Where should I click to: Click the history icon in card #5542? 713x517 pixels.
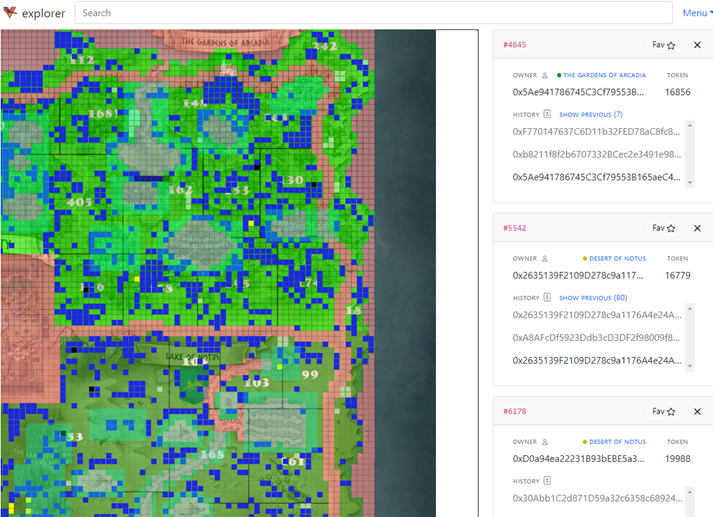click(547, 298)
